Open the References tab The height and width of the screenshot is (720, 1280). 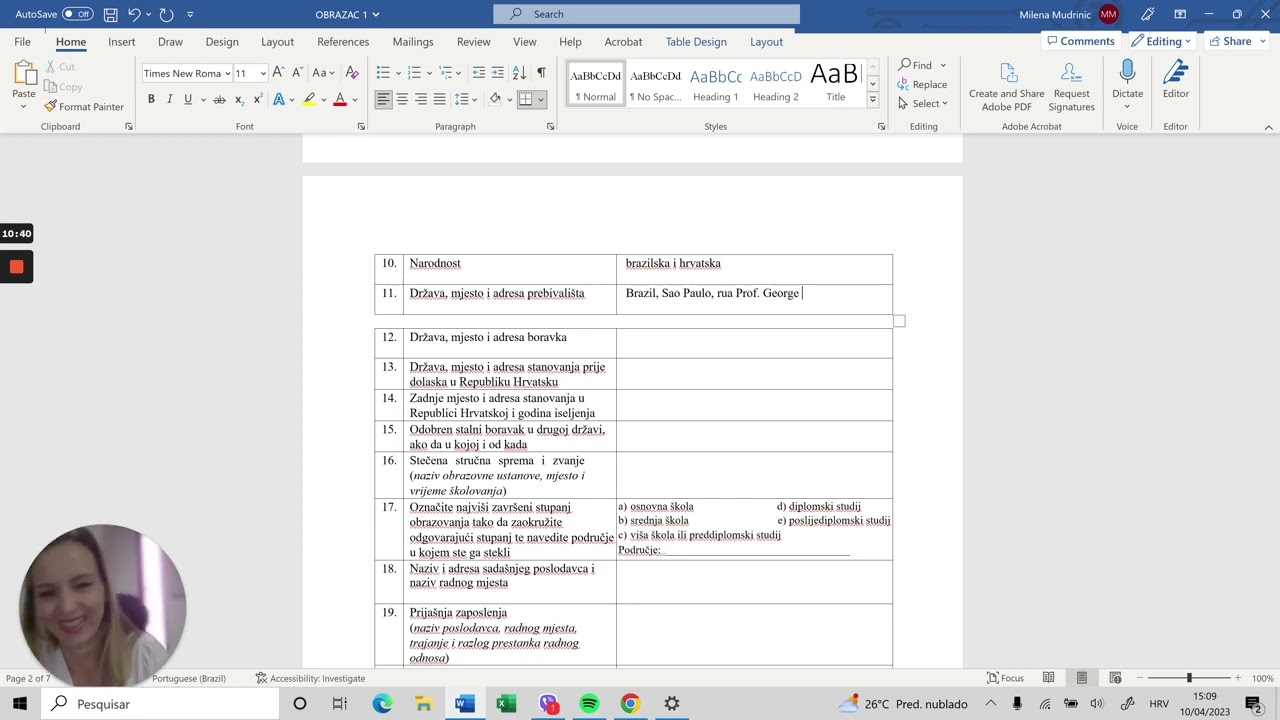coord(343,42)
